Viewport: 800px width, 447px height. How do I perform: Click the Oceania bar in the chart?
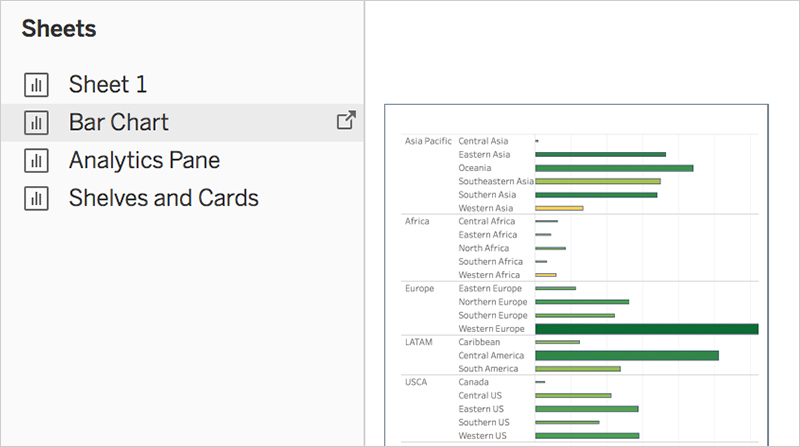pyautogui.click(x=614, y=168)
